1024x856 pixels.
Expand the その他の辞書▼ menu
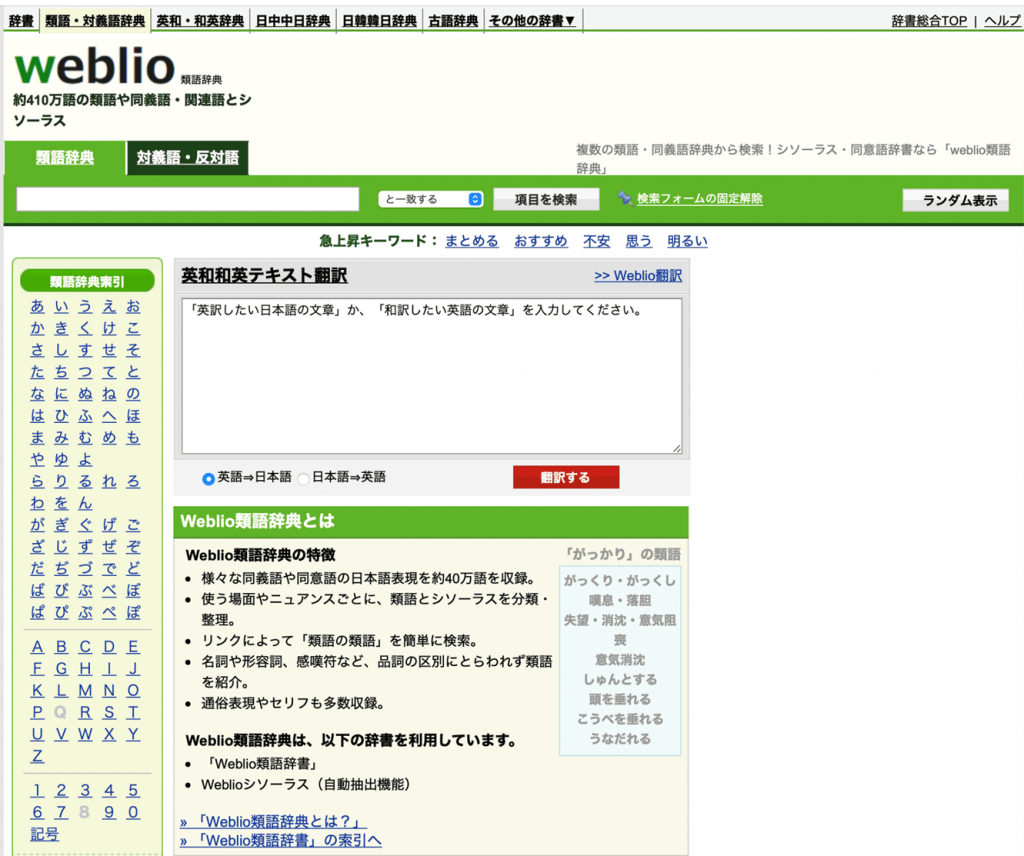532,21
